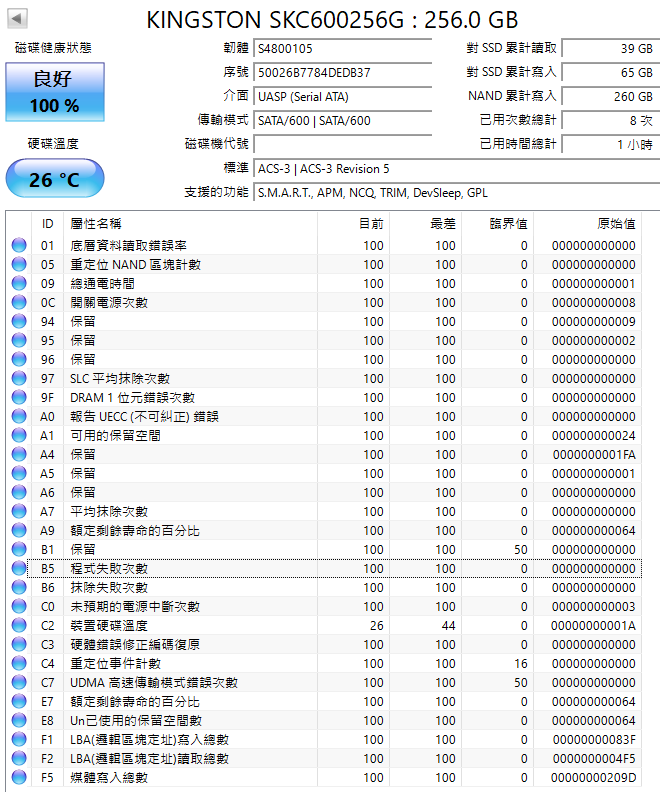Click the supported features field with S.M.A.R.T.
Viewport: 660px width, 792px height.
(456, 193)
